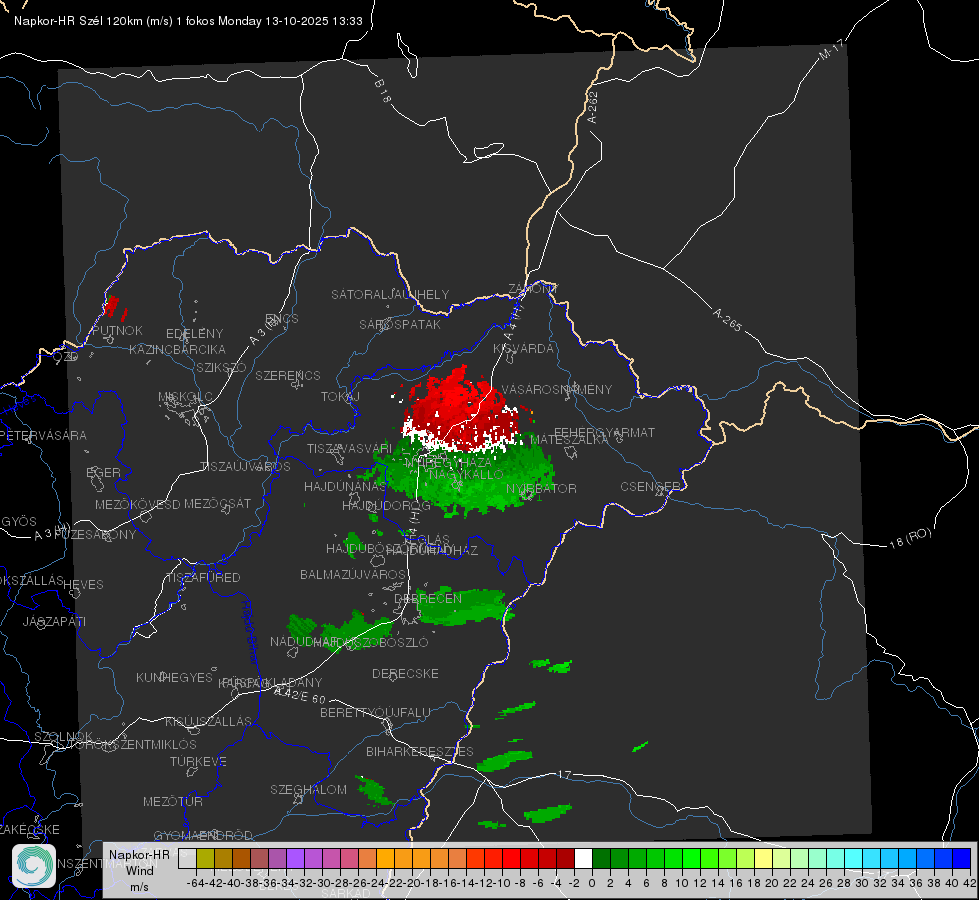Click the small red echo above PUTNOK
Viewport: 979px width, 900px height.
(x=112, y=305)
